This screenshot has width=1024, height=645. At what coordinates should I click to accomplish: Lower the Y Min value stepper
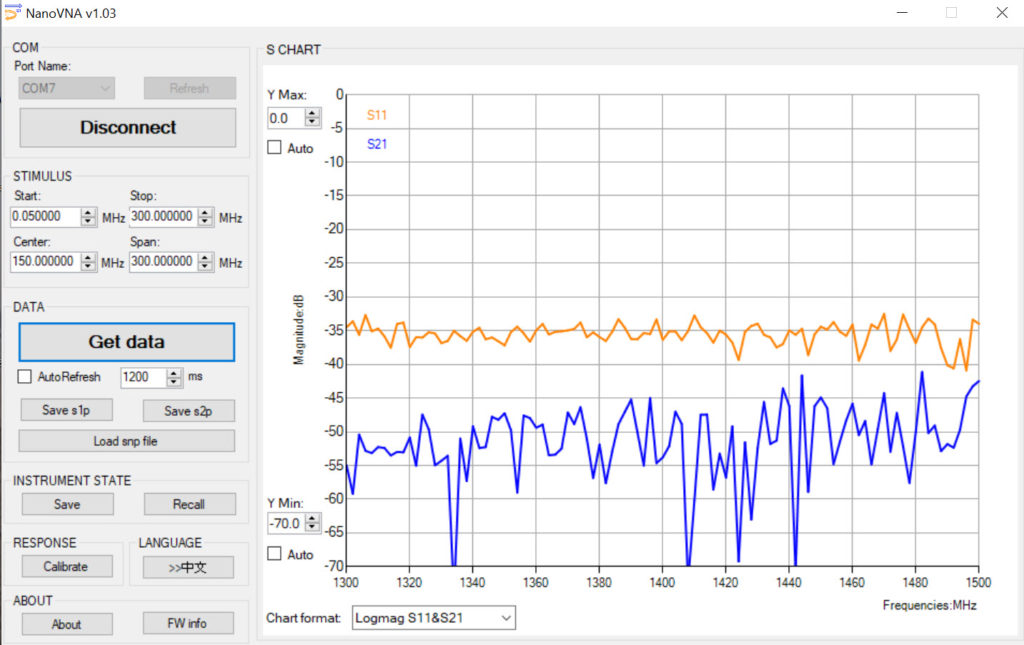click(x=313, y=527)
